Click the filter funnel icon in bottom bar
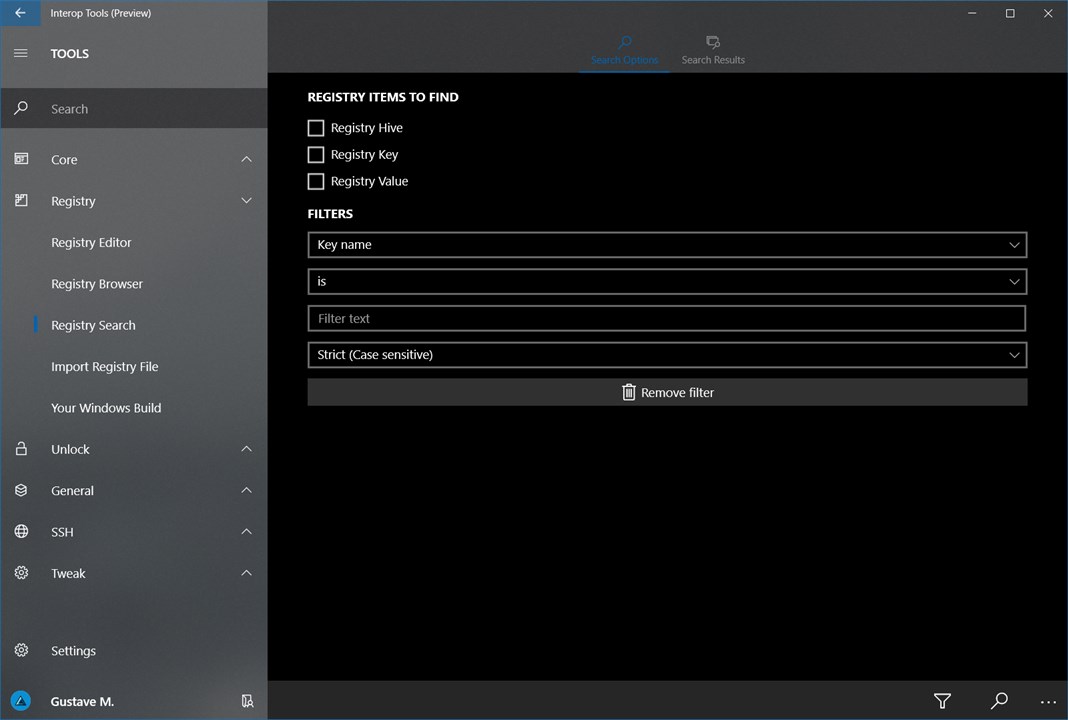This screenshot has width=1068, height=720. tap(942, 700)
